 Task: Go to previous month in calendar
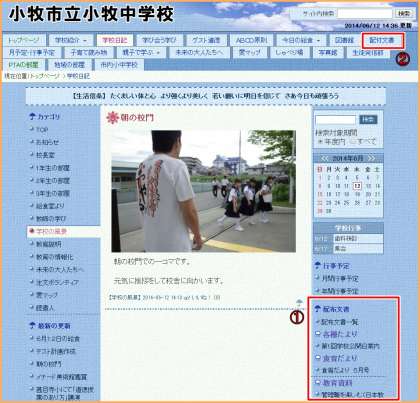pos(324,158)
